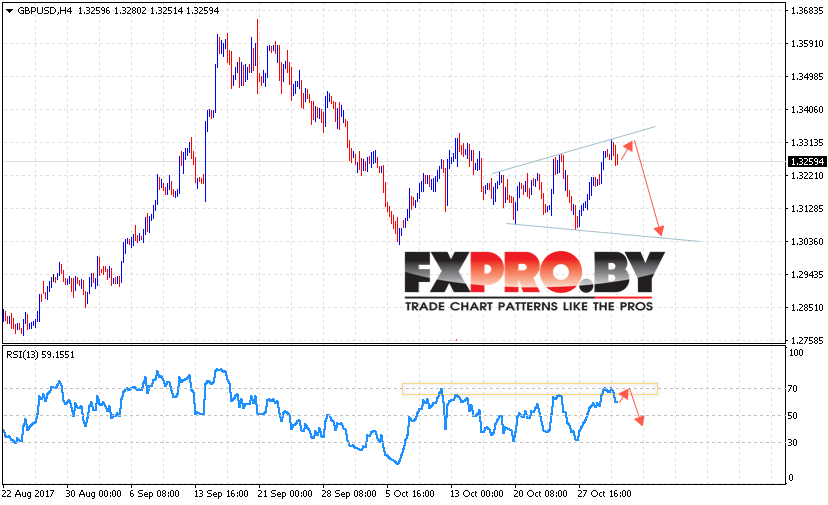Click the 27 Oct 16:00 time label
This screenshot has height=505, width=828.
click(x=605, y=494)
